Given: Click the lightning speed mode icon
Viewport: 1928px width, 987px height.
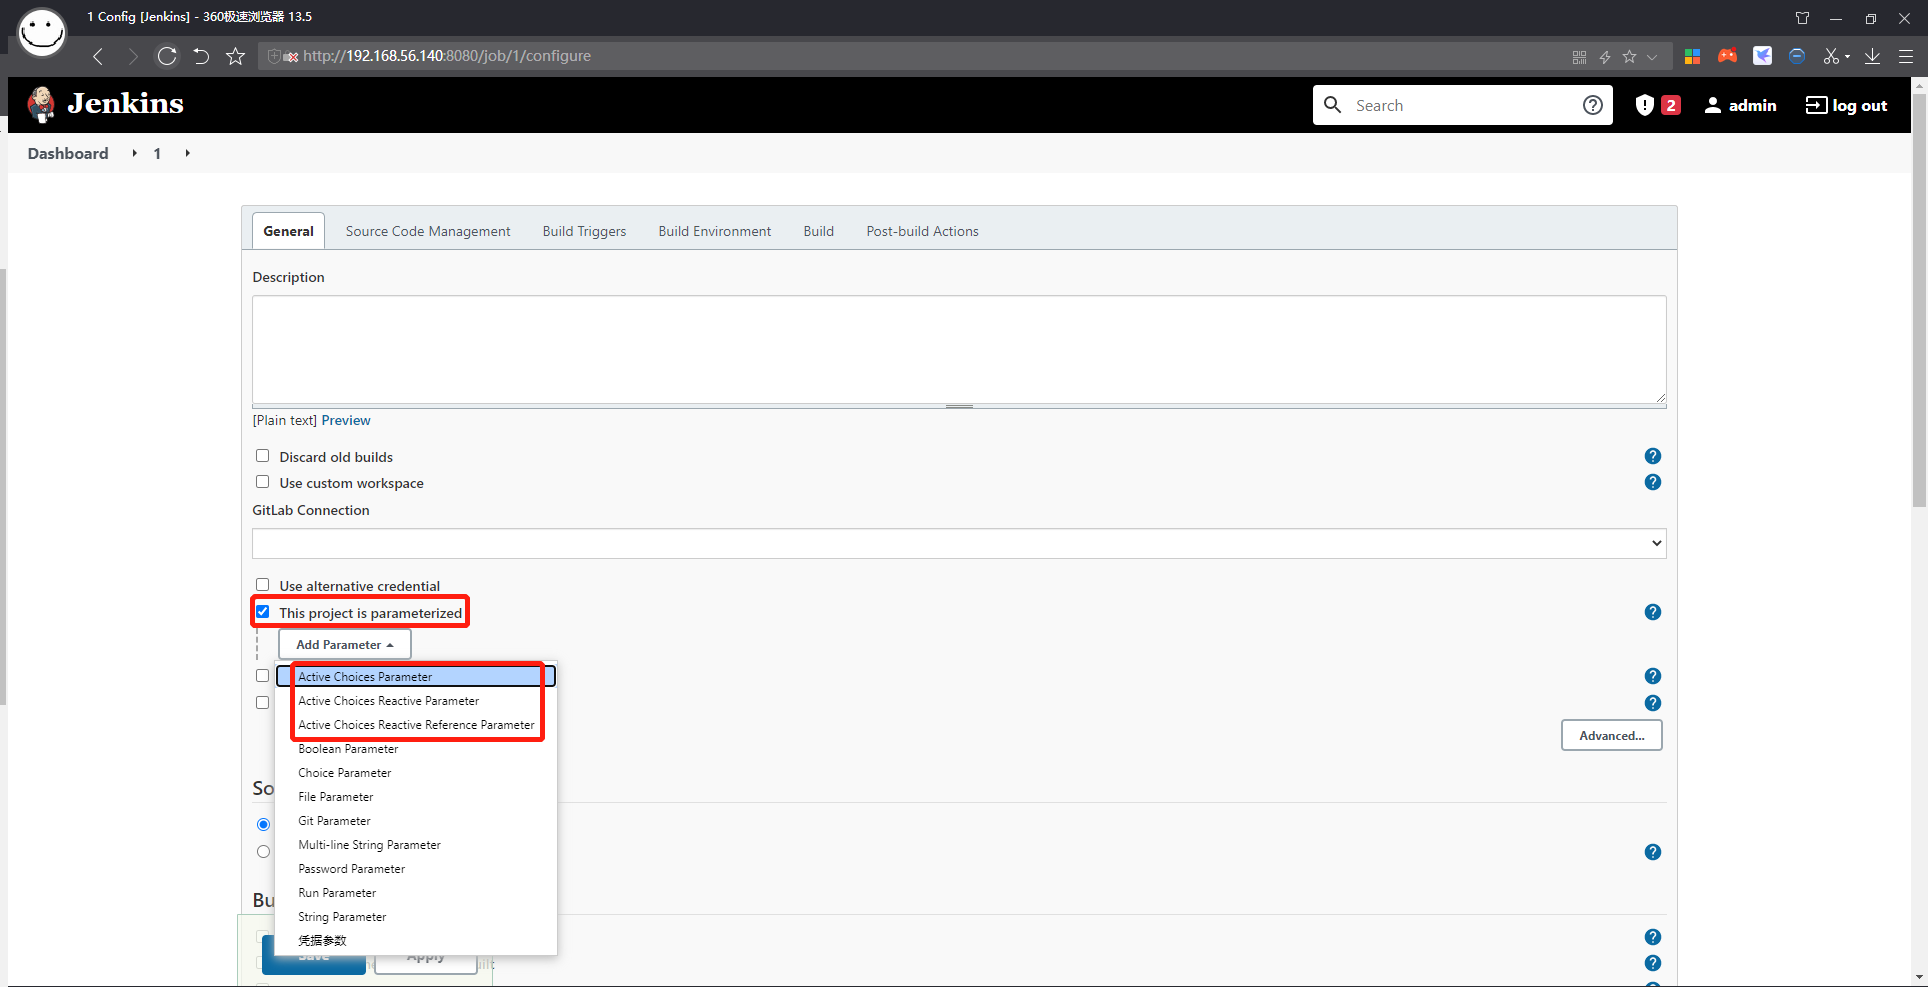Looking at the screenshot, I should (1605, 57).
